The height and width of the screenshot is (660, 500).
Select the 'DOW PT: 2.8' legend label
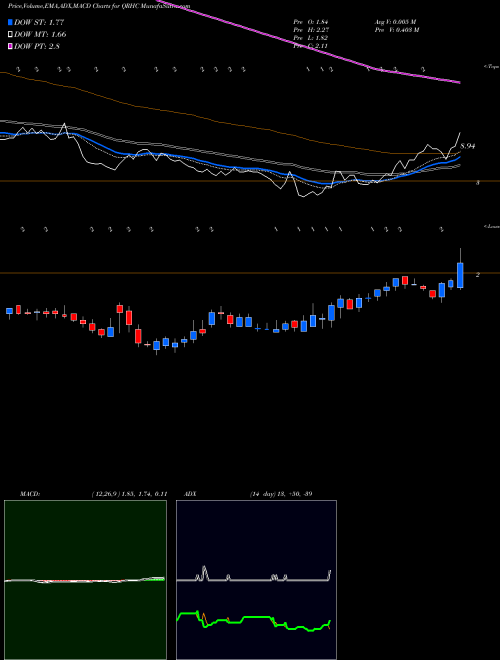(x=37, y=46)
